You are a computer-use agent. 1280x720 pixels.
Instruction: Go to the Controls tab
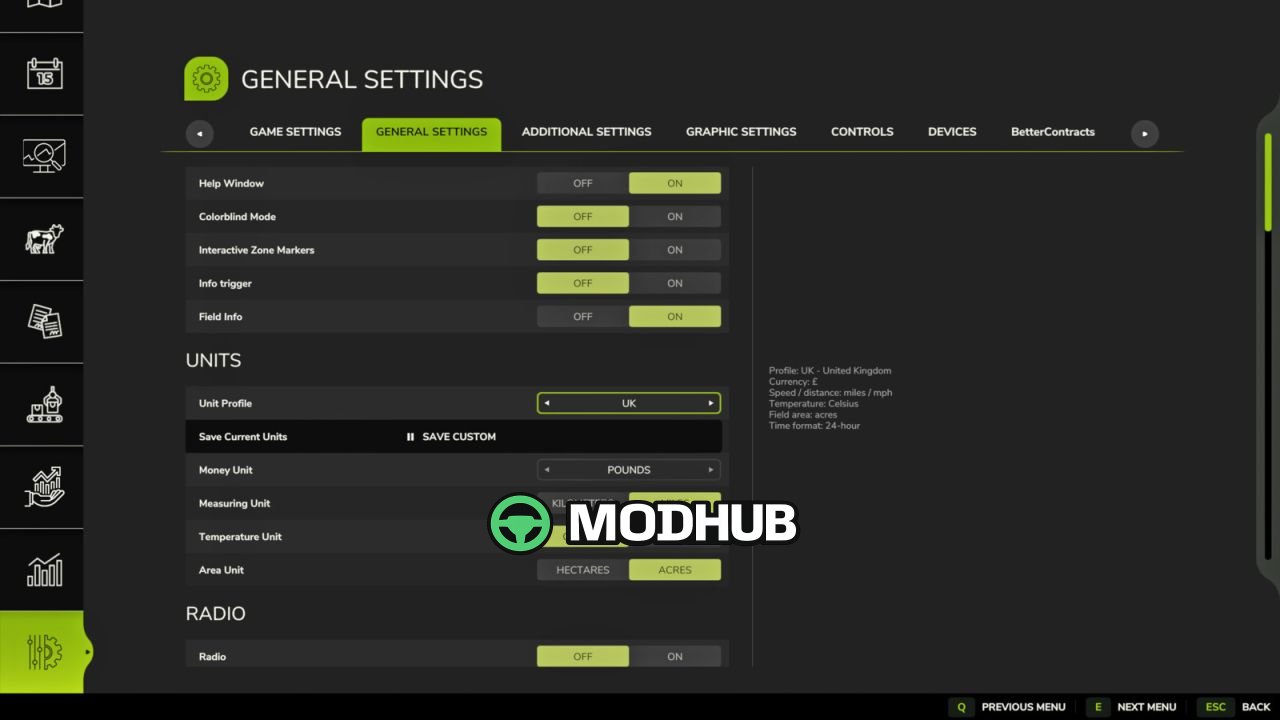tap(862, 132)
